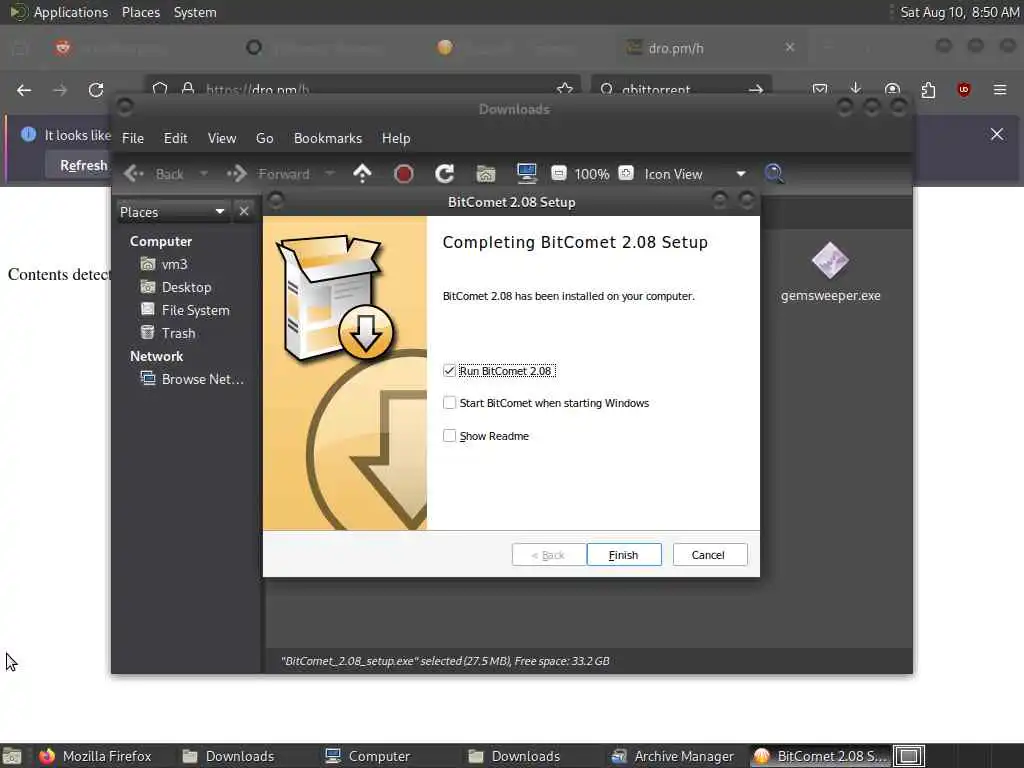Viewport: 1024px width, 768px height.
Task: Click the Firefox bookmark star icon
Action: point(565,89)
